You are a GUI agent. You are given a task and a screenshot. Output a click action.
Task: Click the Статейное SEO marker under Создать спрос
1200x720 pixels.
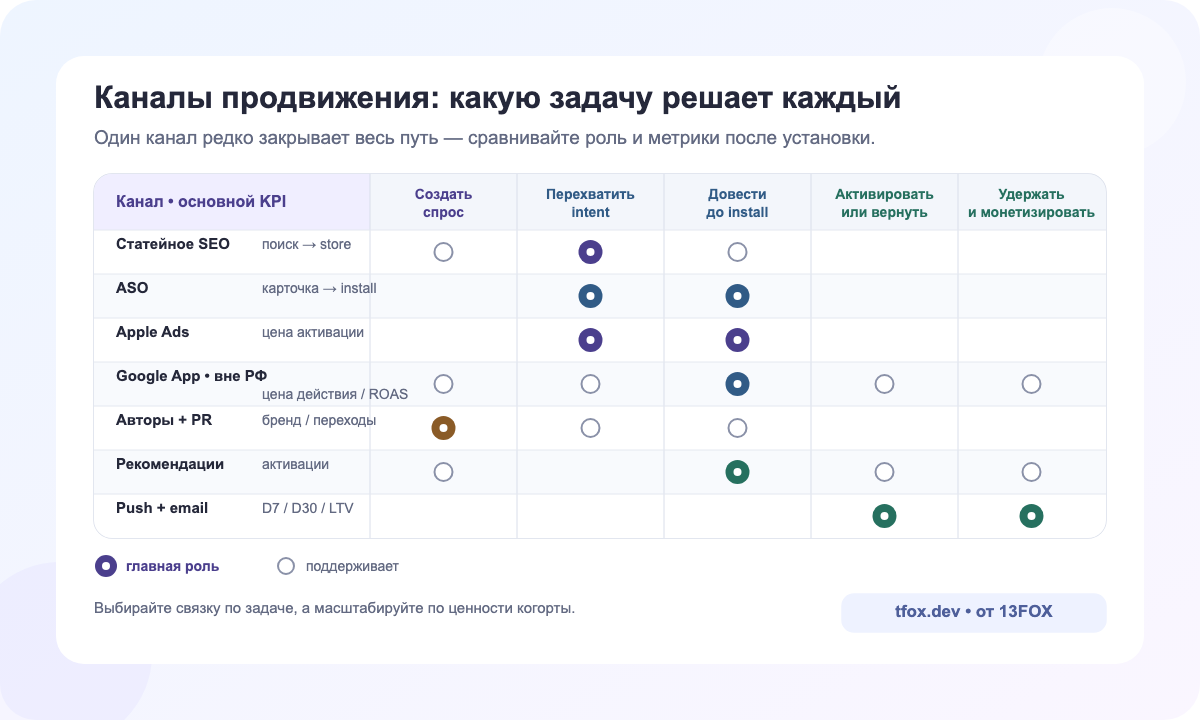[444, 252]
